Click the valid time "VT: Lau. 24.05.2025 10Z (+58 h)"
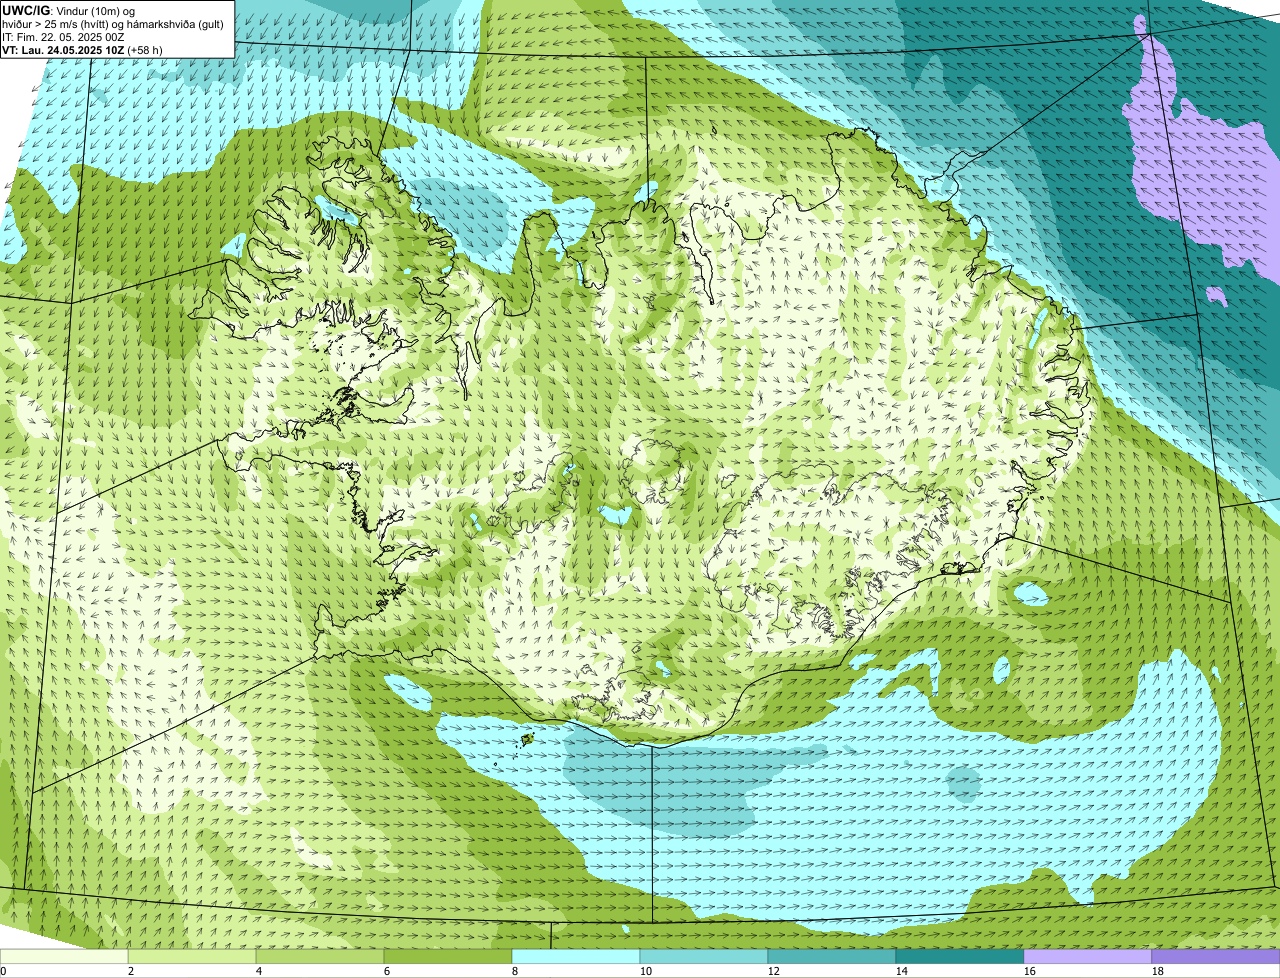The width and height of the screenshot is (1280, 978). (83, 49)
